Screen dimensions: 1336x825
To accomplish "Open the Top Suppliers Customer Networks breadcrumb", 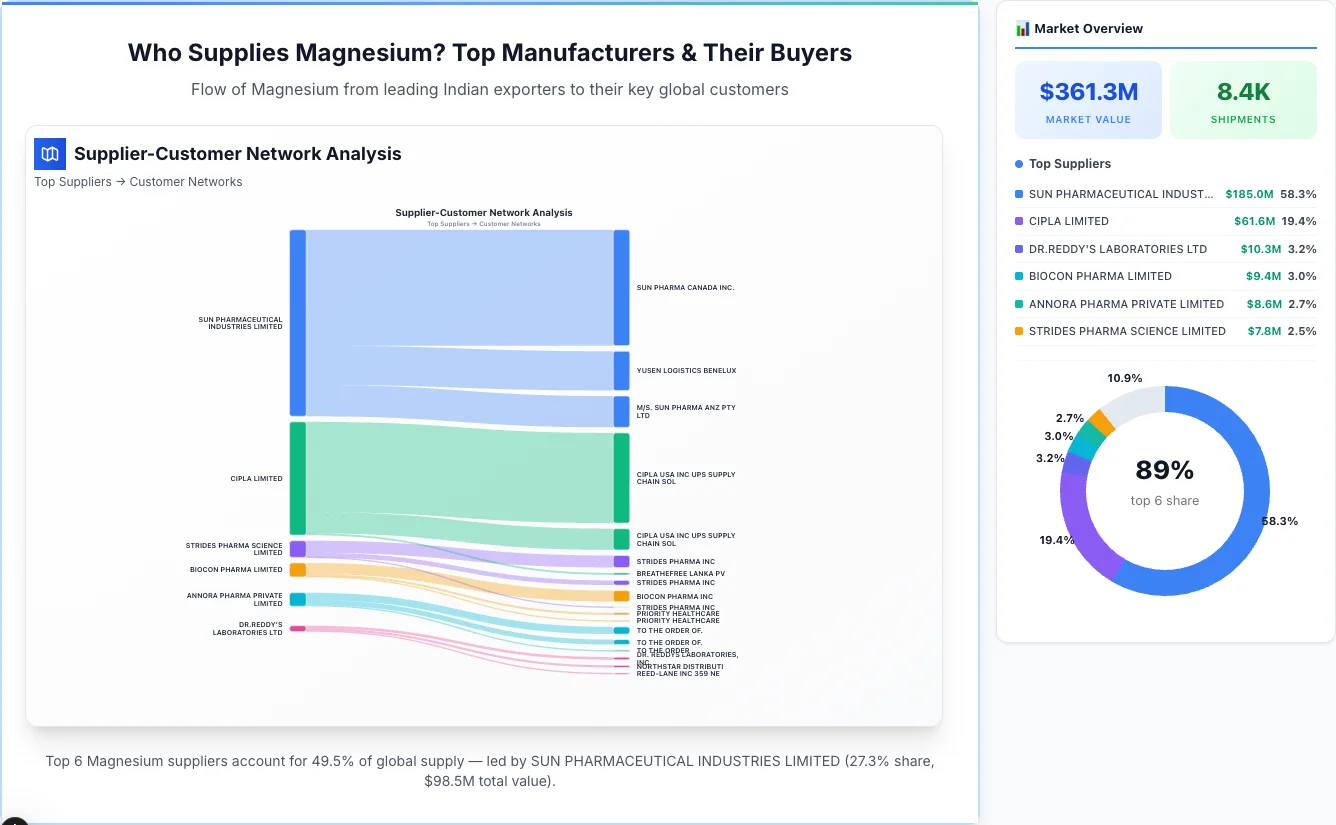I will pyautogui.click(x=138, y=181).
